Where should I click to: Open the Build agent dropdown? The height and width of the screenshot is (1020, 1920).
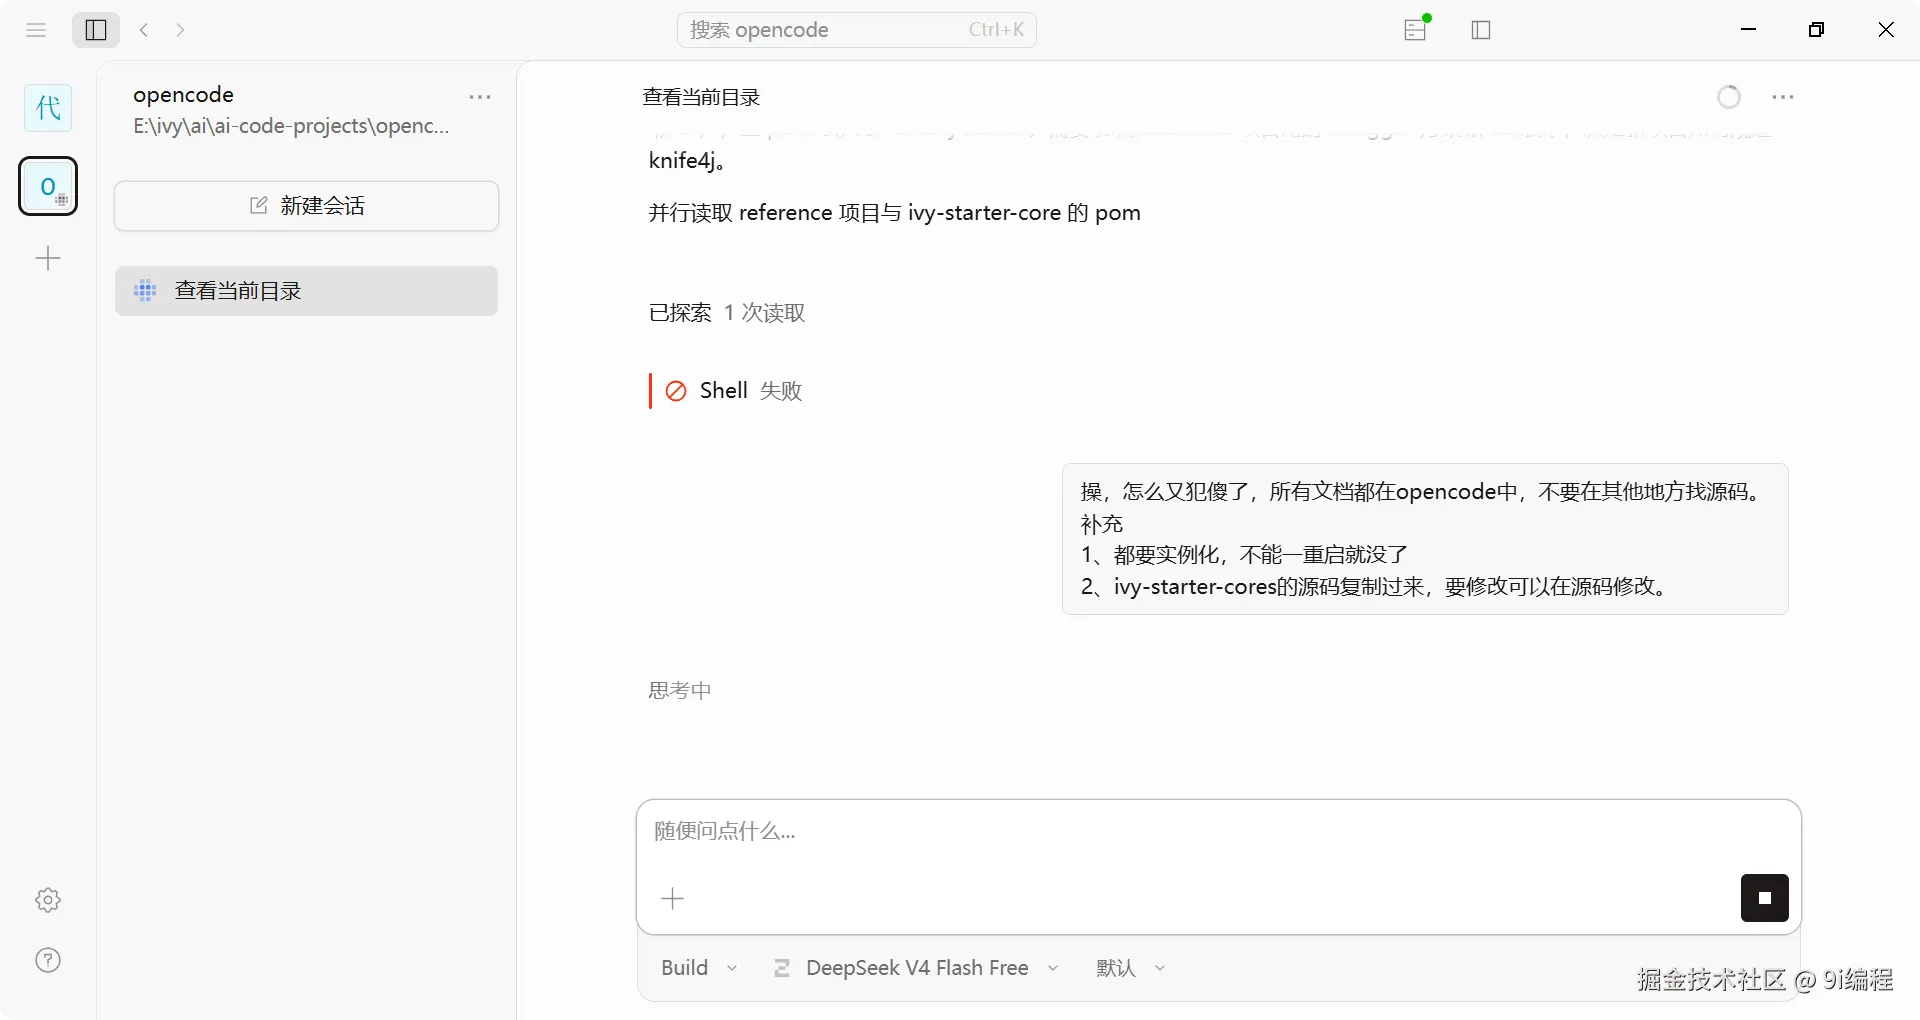(x=699, y=968)
